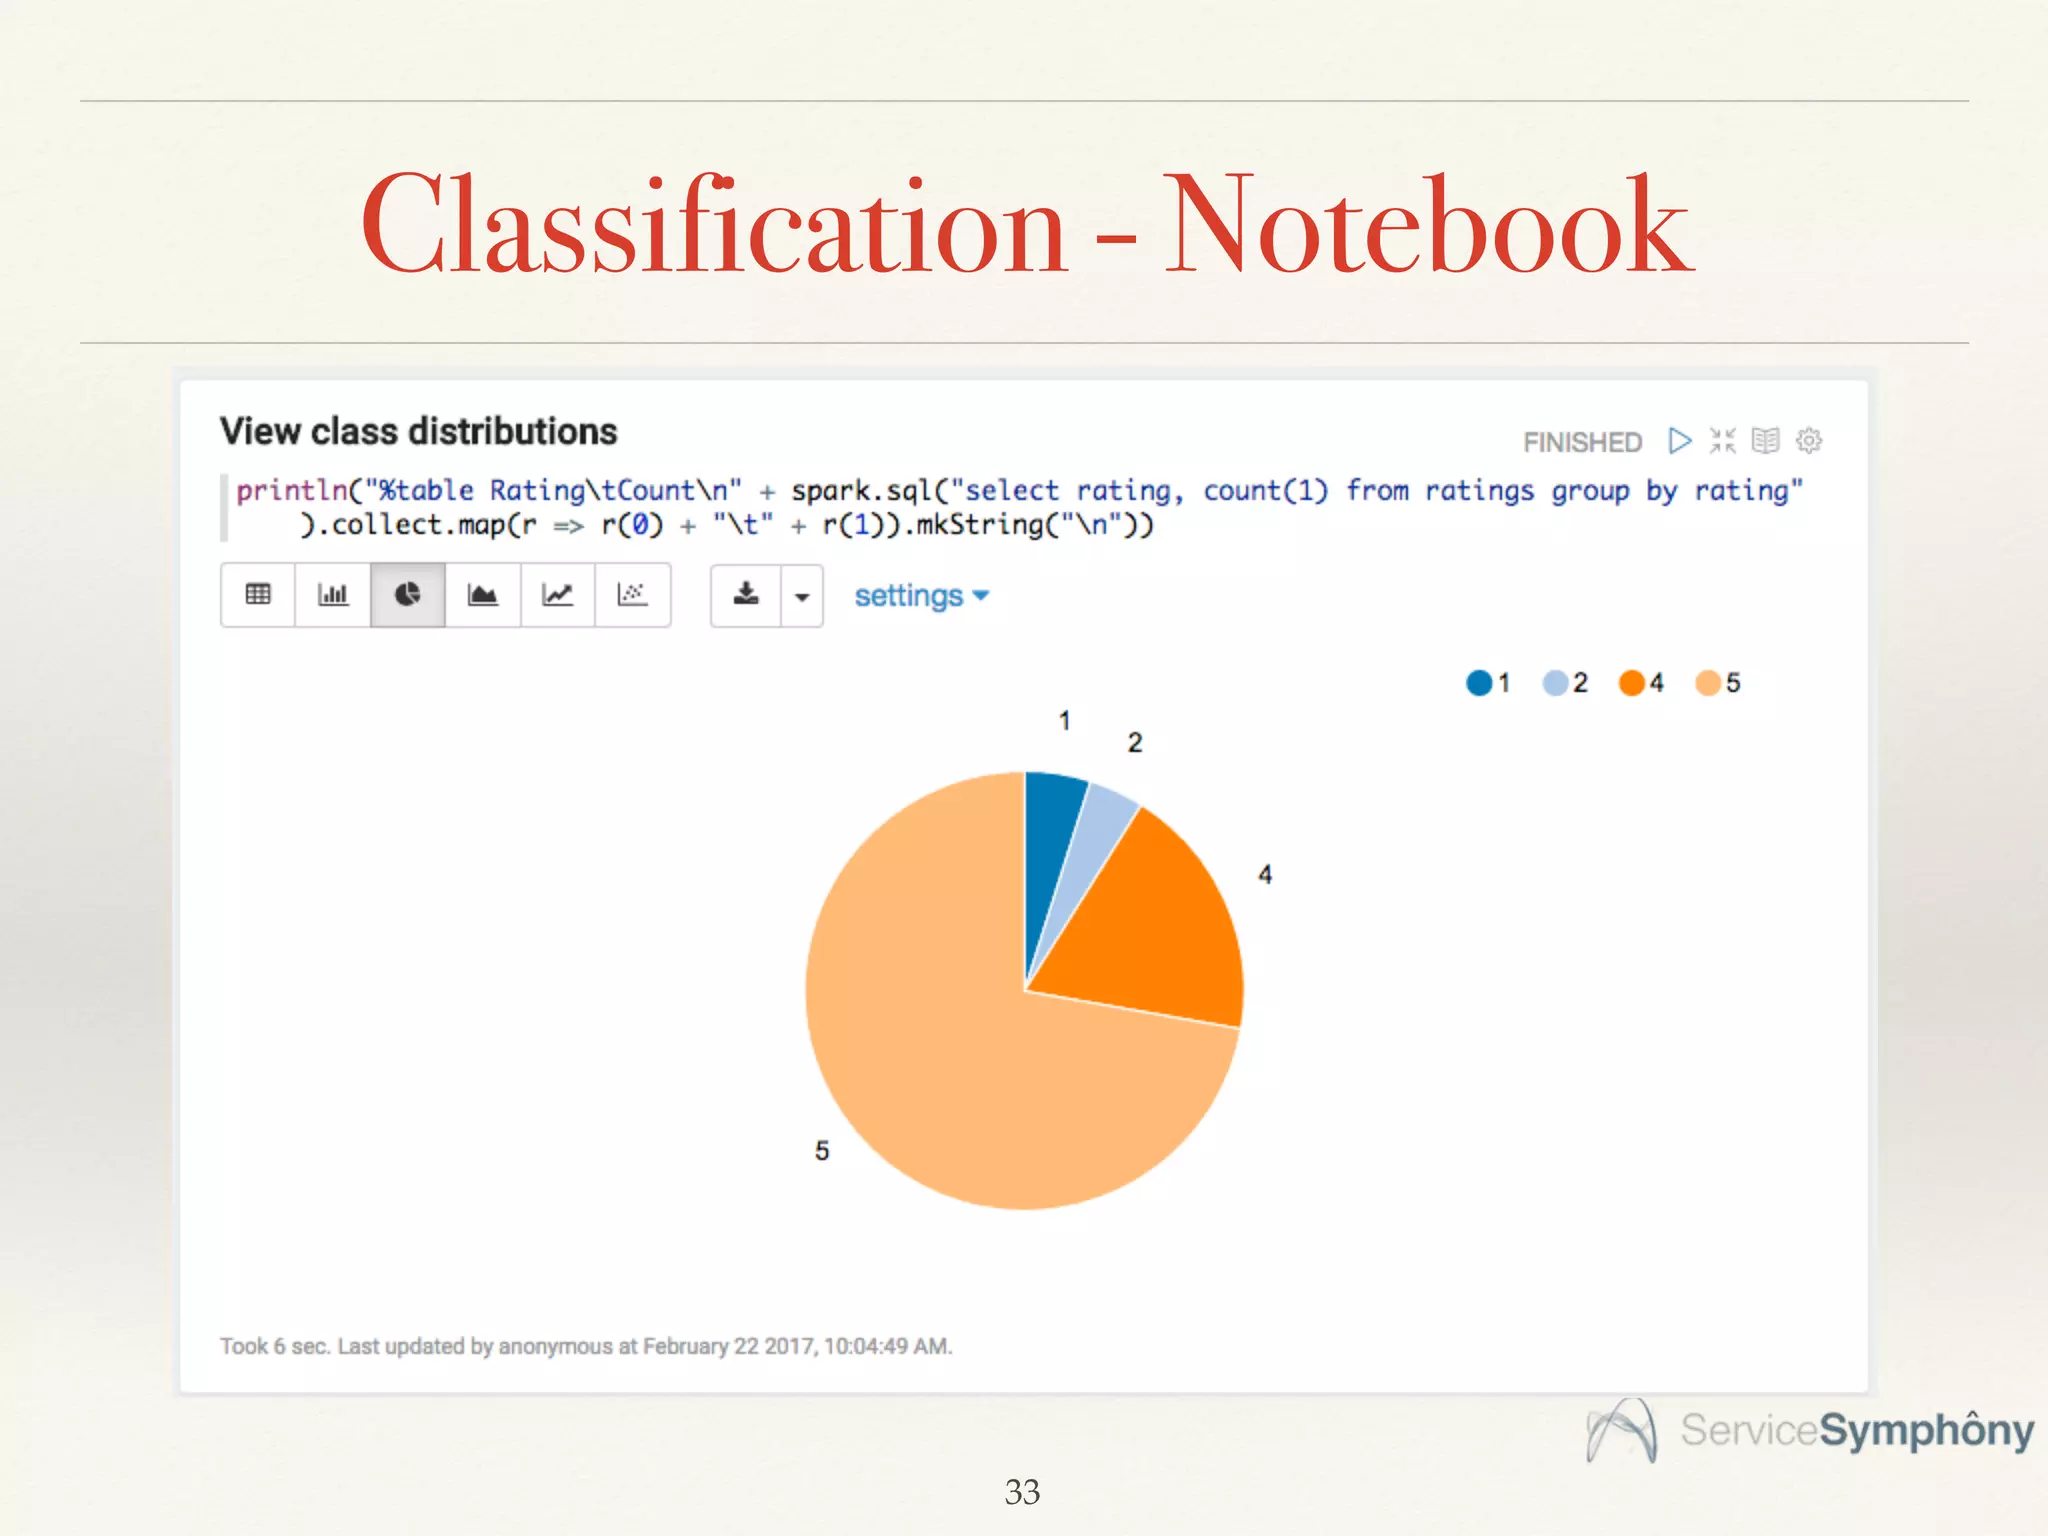Toggle rating 2 in chart legend
Screen dimensions: 2048x1536
coord(1565,683)
